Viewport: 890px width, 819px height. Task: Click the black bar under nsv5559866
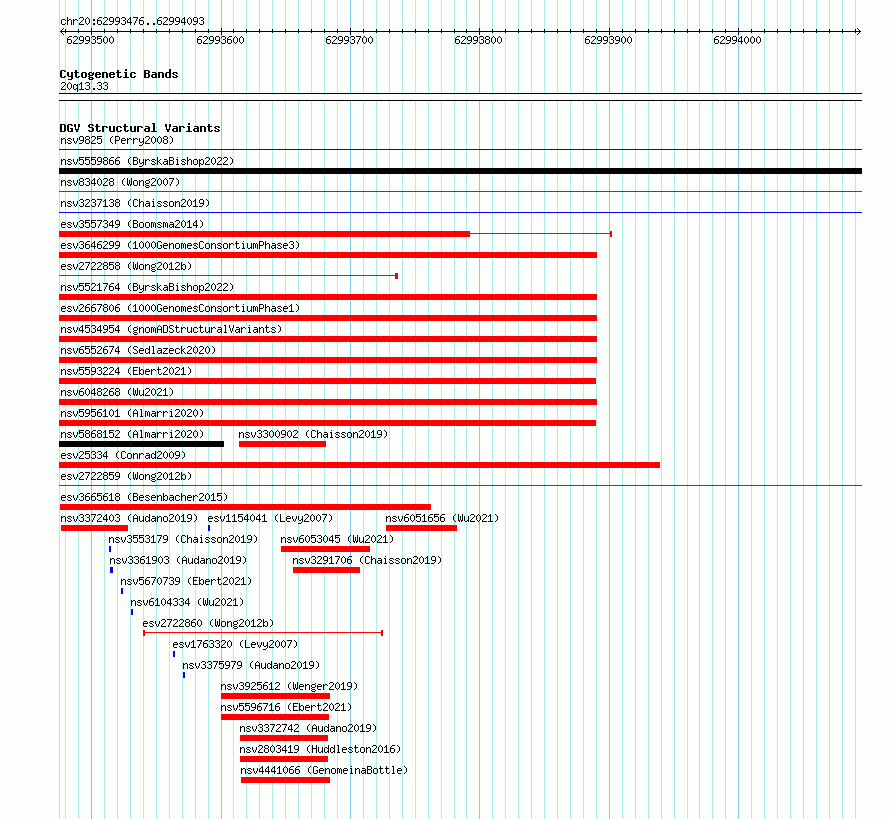[x=460, y=171]
